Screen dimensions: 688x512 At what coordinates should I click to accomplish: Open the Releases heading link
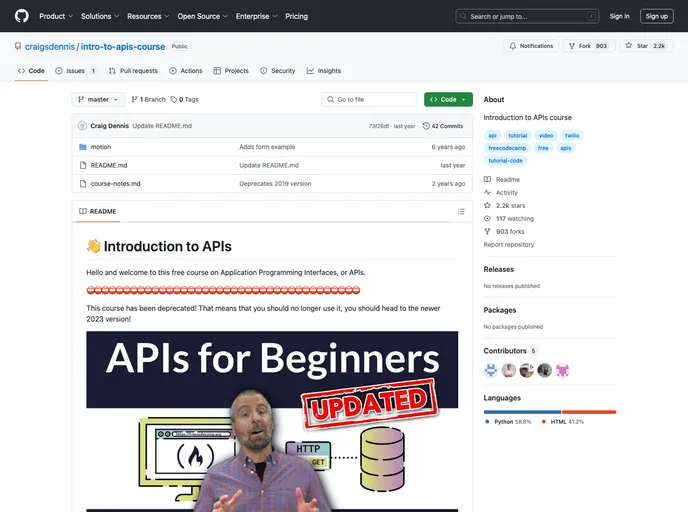pyautogui.click(x=498, y=269)
